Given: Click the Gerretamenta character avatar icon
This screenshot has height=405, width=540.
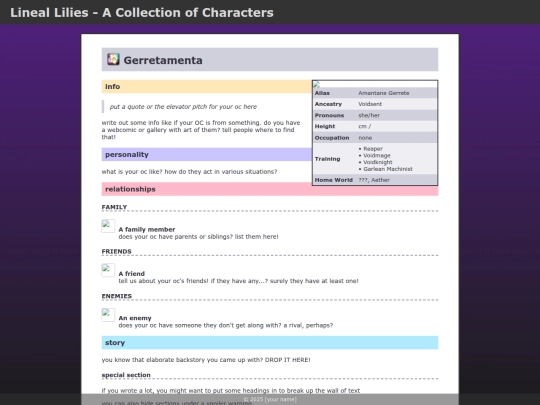Looking at the screenshot, I should pyautogui.click(x=113, y=59).
